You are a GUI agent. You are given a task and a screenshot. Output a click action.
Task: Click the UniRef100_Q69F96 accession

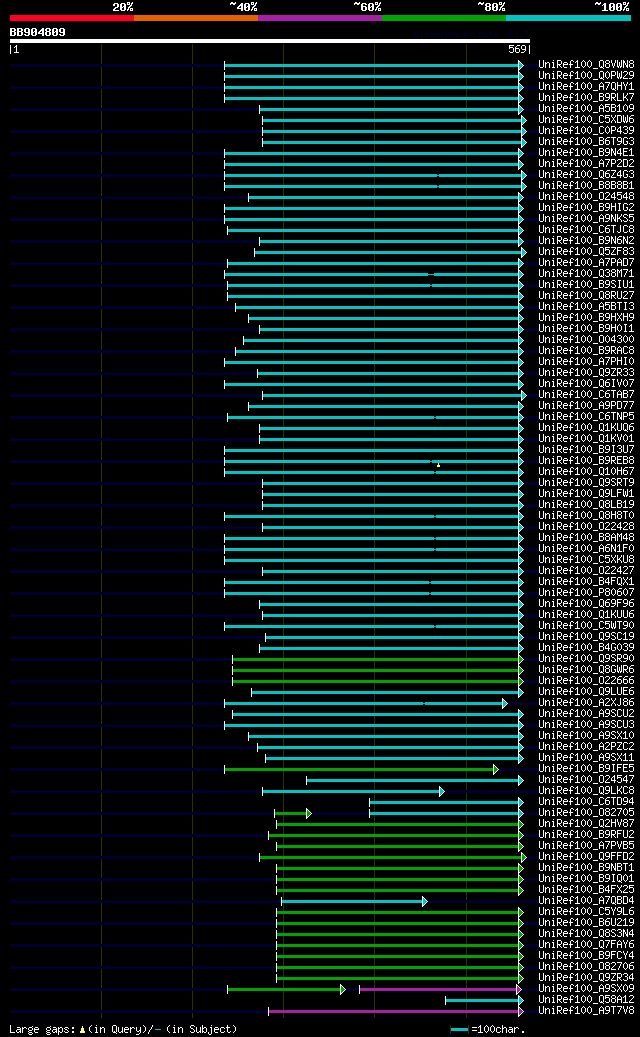click(x=586, y=604)
